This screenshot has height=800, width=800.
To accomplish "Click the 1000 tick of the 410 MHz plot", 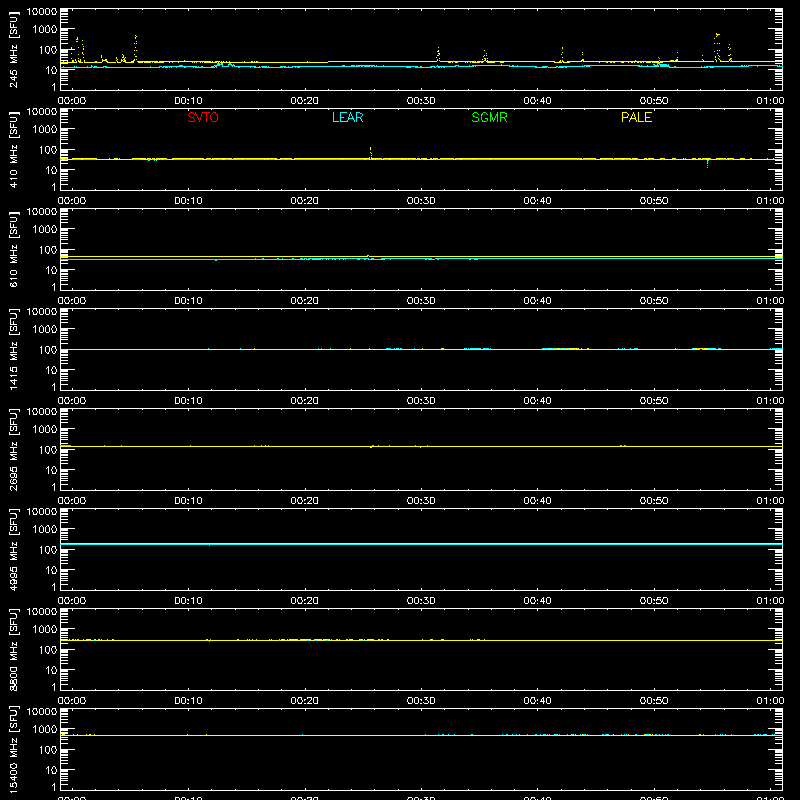I will [x=45, y=130].
